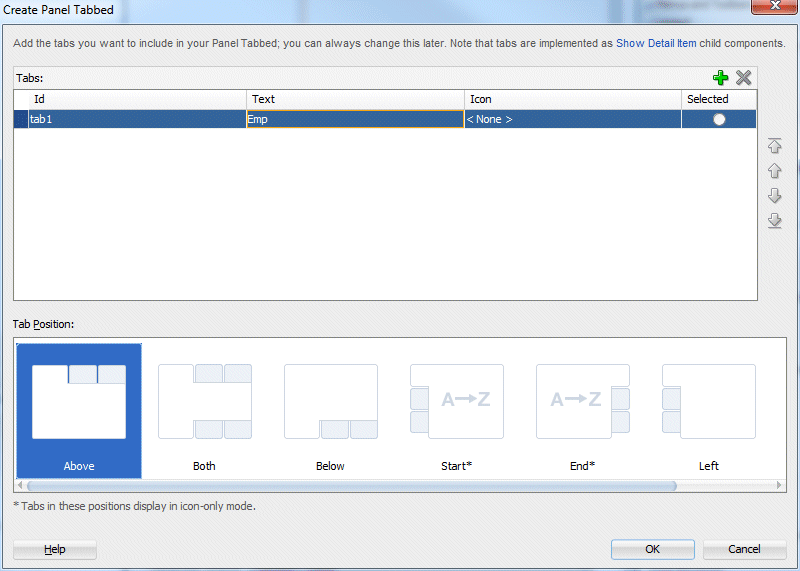The width and height of the screenshot is (800, 571).
Task: Click the left scroll arrow of Tab Position list
Action: pos(20,485)
